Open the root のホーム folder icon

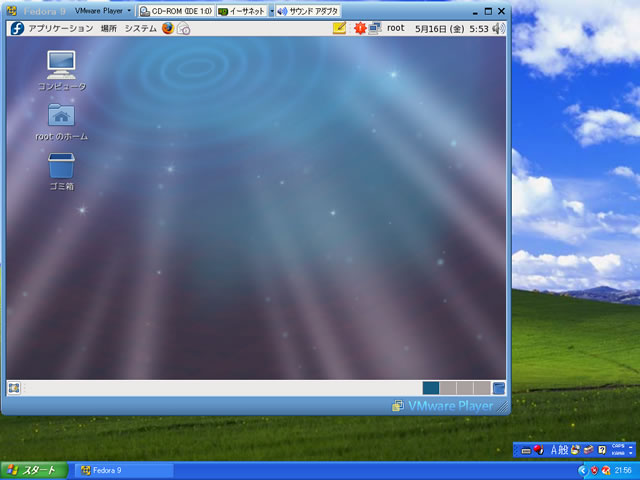[x=61, y=116]
